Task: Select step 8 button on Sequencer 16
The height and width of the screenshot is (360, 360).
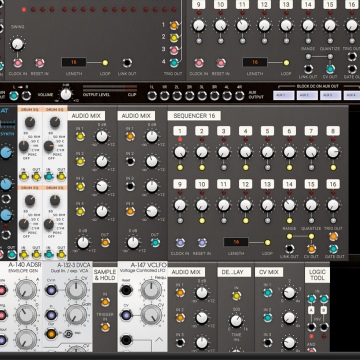Action: [333, 131]
